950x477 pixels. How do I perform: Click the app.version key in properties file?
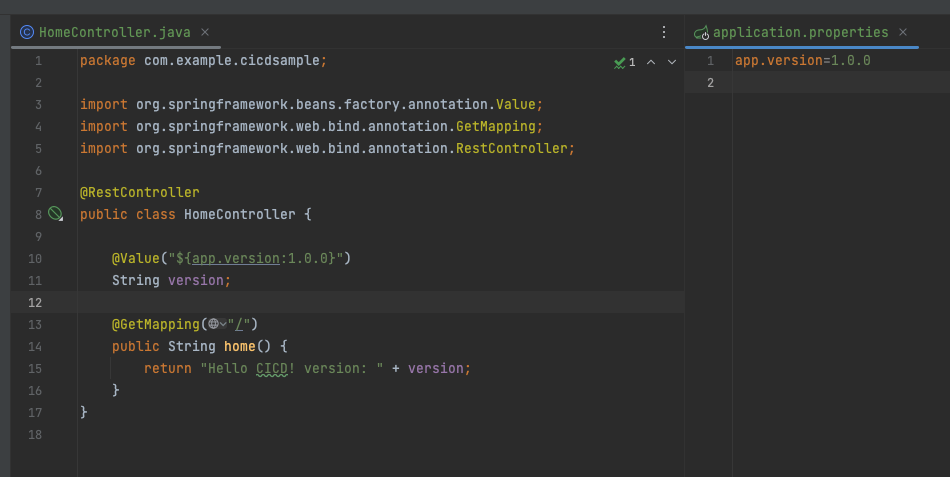pos(779,61)
